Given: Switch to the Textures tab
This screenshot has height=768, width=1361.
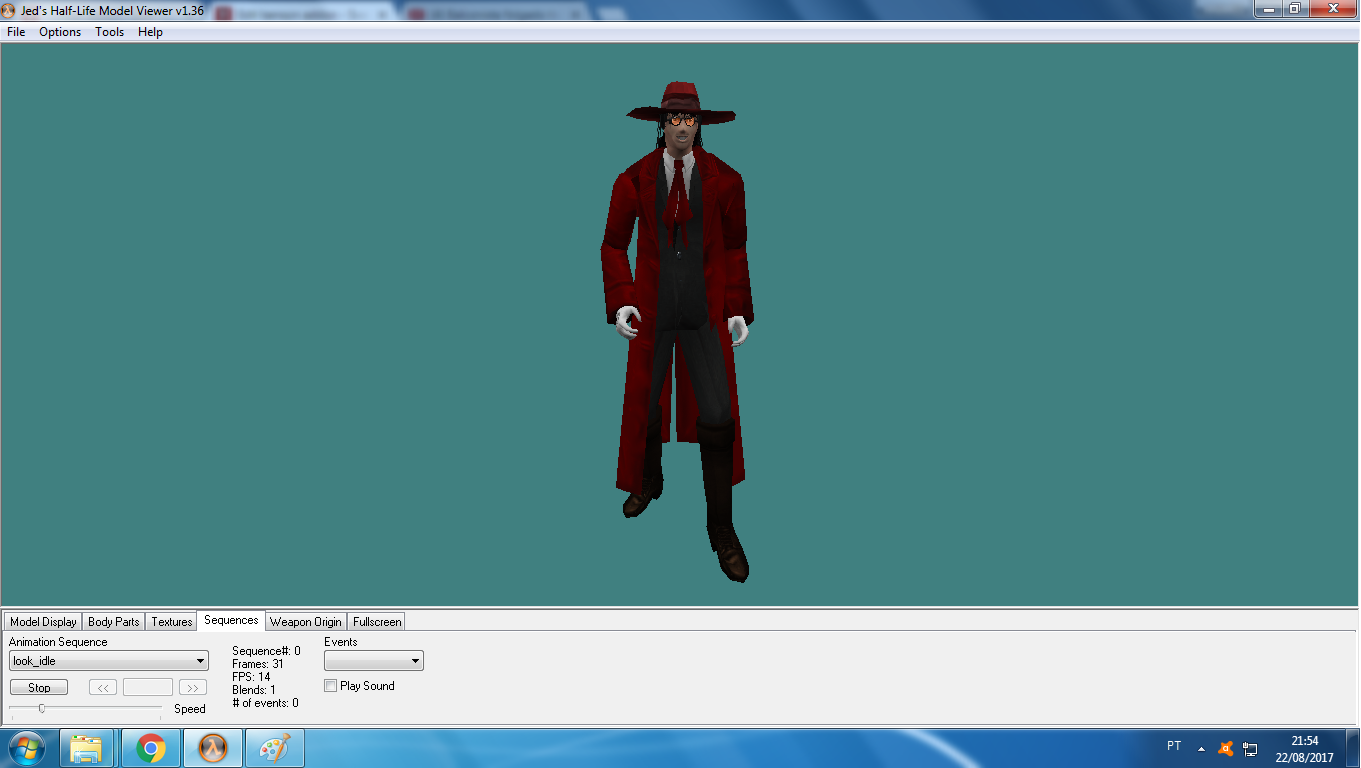Looking at the screenshot, I should 172,622.
